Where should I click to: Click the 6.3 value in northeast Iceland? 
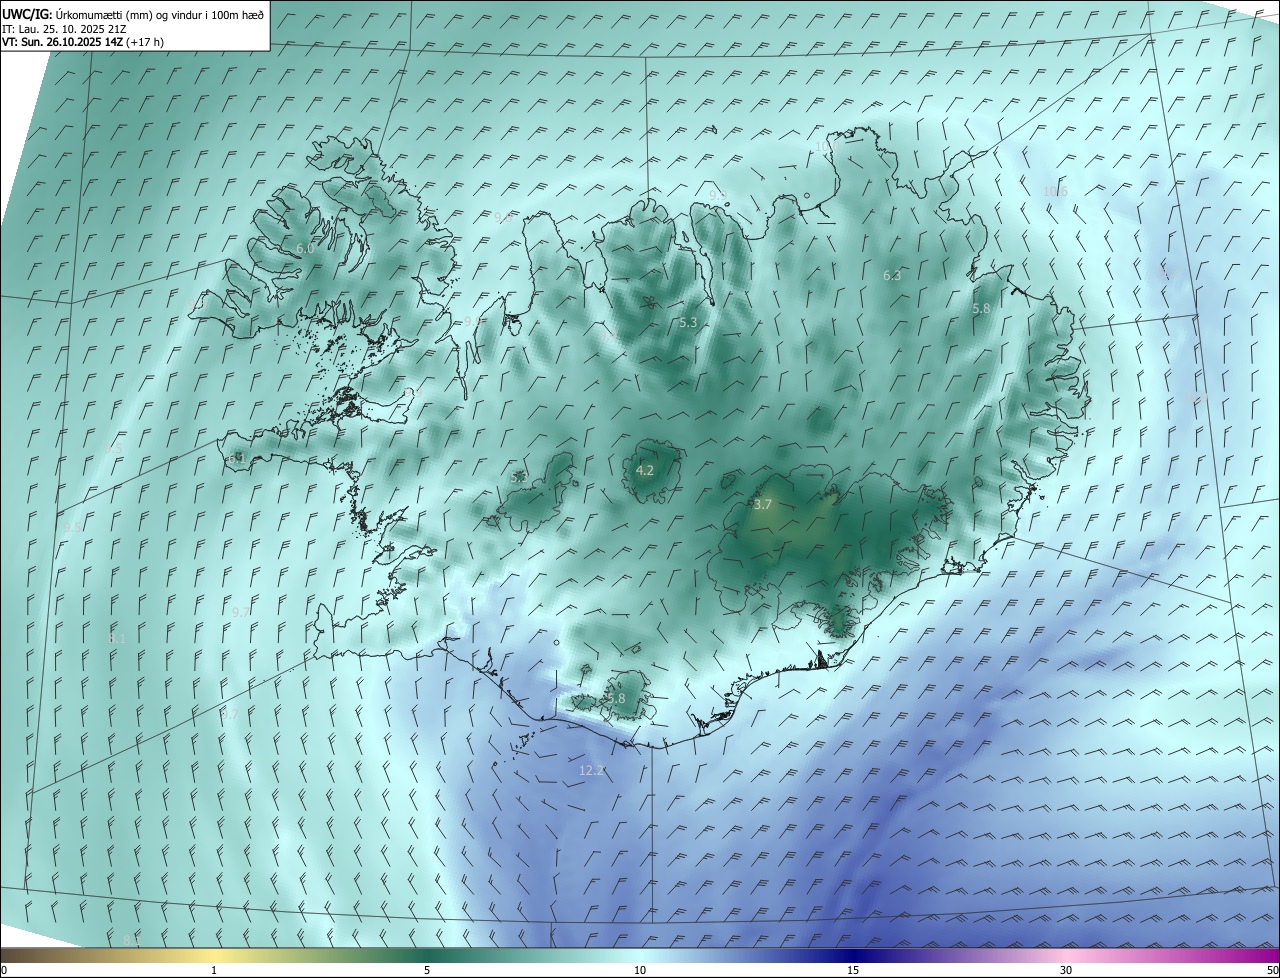pos(892,275)
